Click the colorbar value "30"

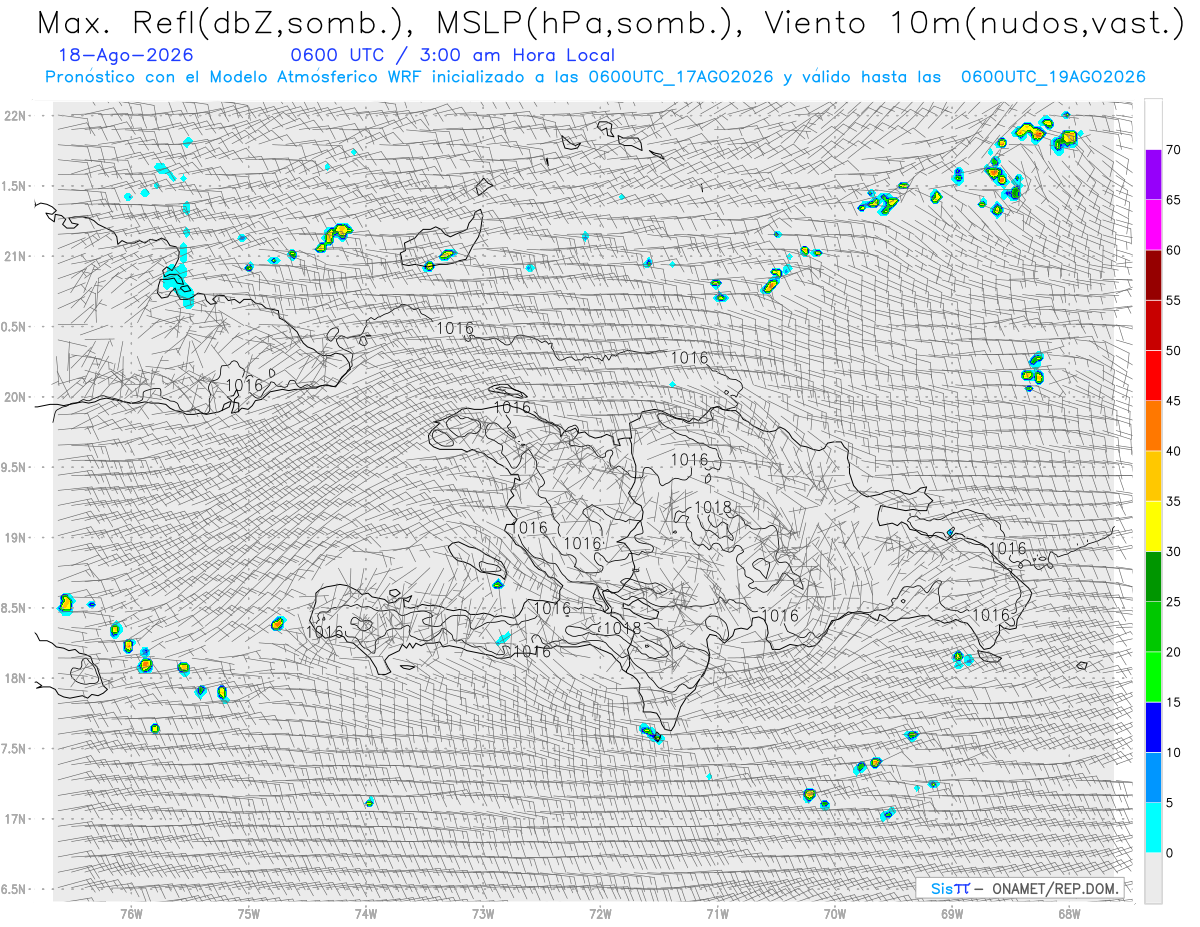click(x=1173, y=552)
